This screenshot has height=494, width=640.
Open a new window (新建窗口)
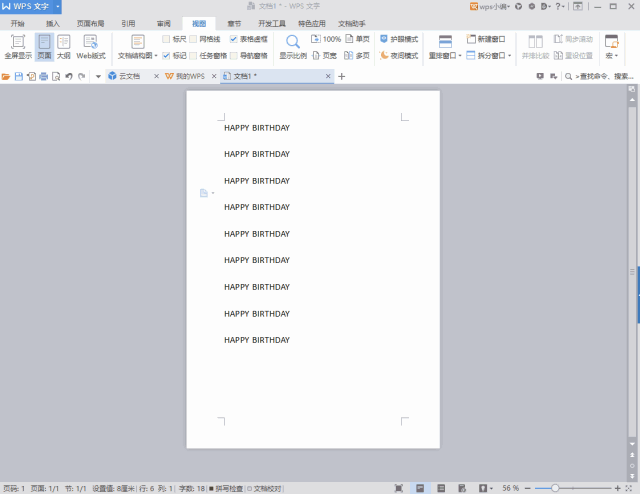pyautogui.click(x=486, y=39)
